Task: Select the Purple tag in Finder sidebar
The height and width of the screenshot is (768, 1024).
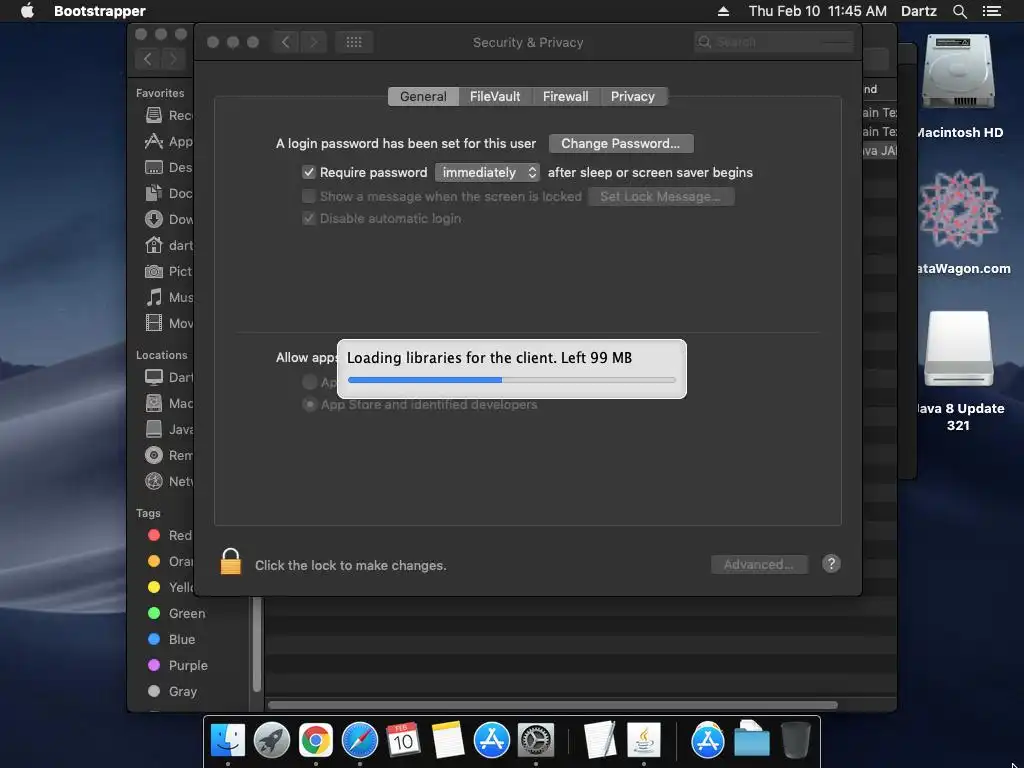Action: point(178,665)
